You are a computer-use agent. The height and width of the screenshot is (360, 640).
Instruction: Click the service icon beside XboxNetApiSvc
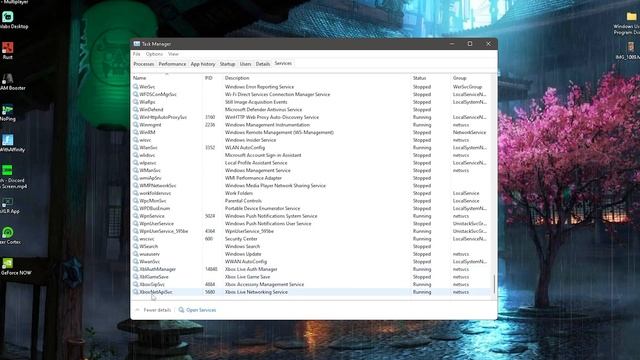tap(136, 292)
